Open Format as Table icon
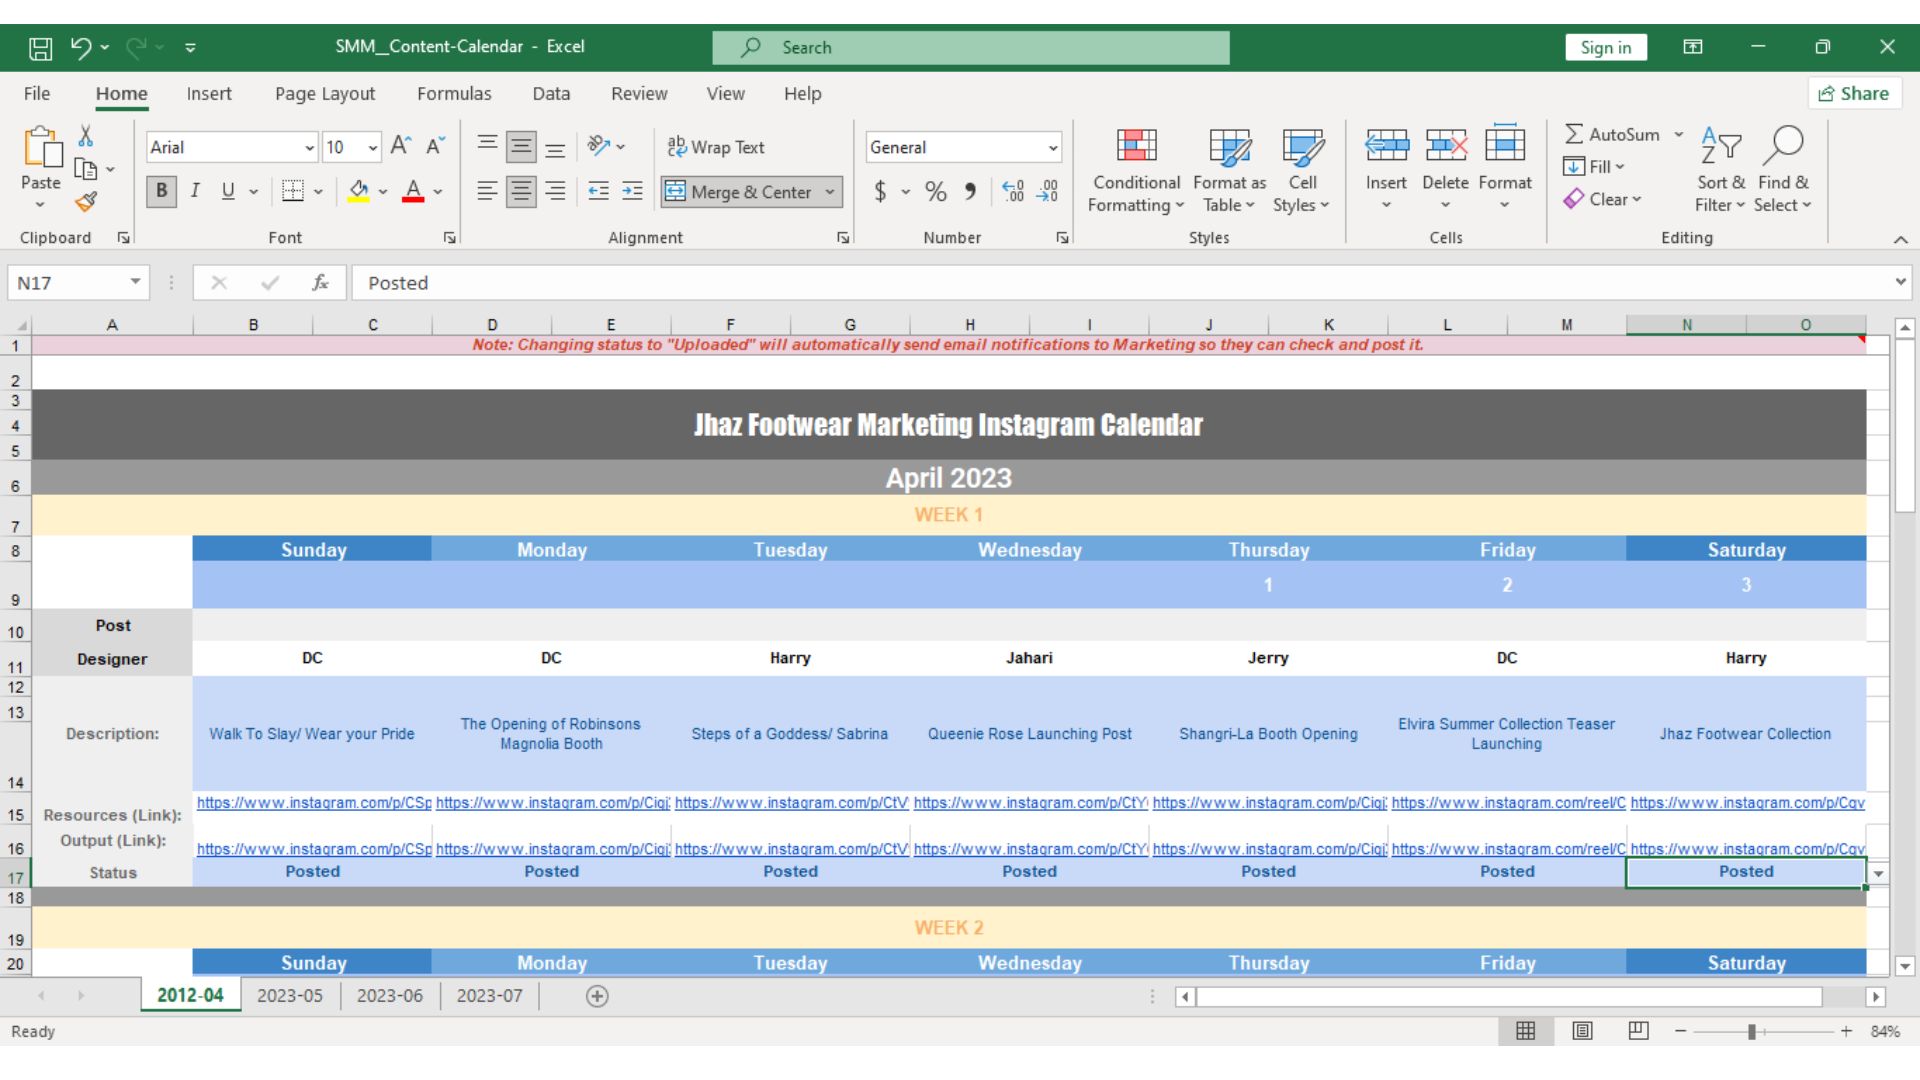The image size is (1920, 1080). 1229,147
